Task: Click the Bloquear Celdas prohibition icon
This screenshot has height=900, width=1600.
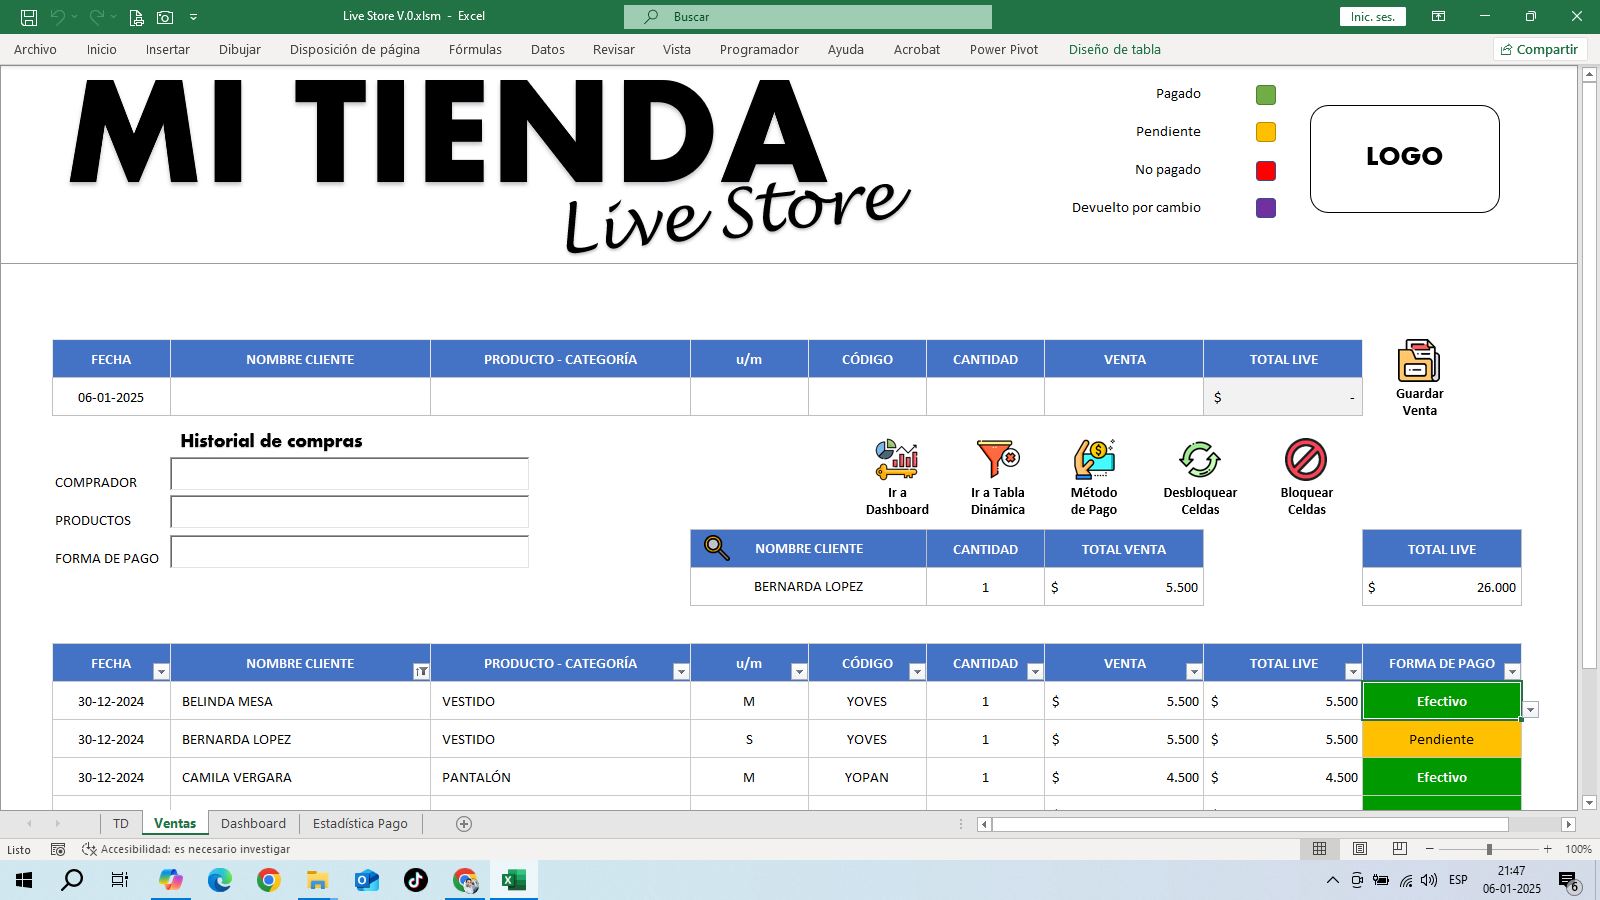Action: pyautogui.click(x=1305, y=461)
